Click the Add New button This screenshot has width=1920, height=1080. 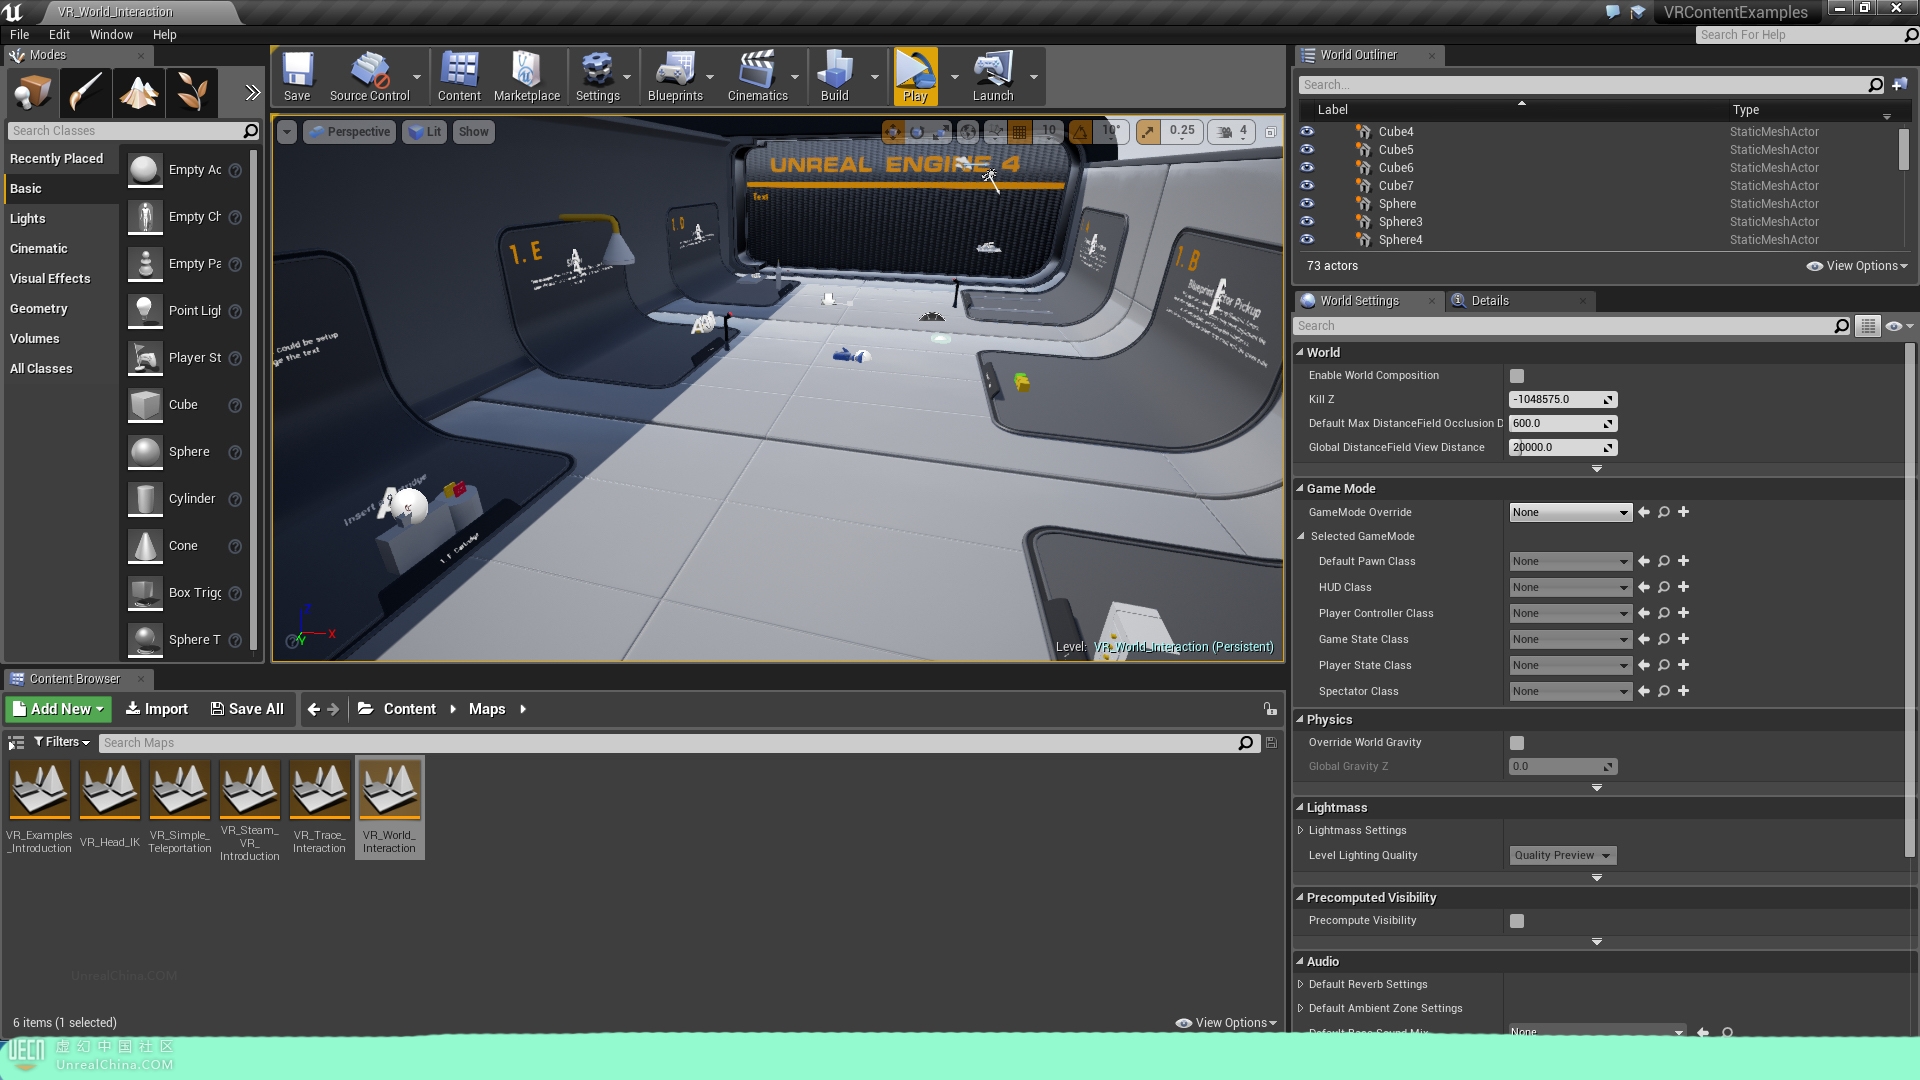tap(59, 709)
